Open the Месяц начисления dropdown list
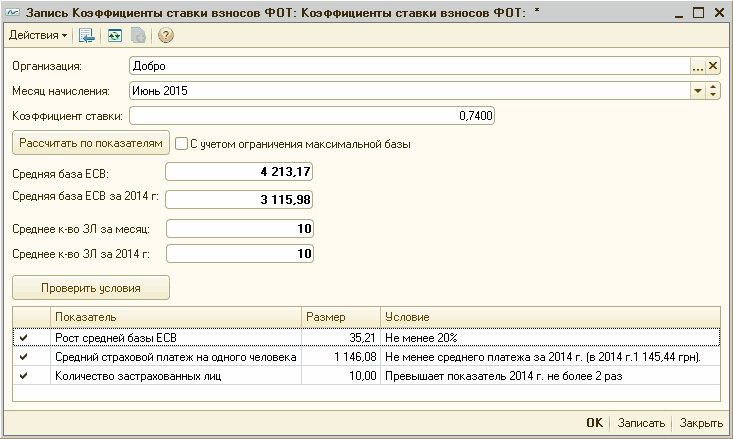This screenshot has width=733, height=439. 698,91
